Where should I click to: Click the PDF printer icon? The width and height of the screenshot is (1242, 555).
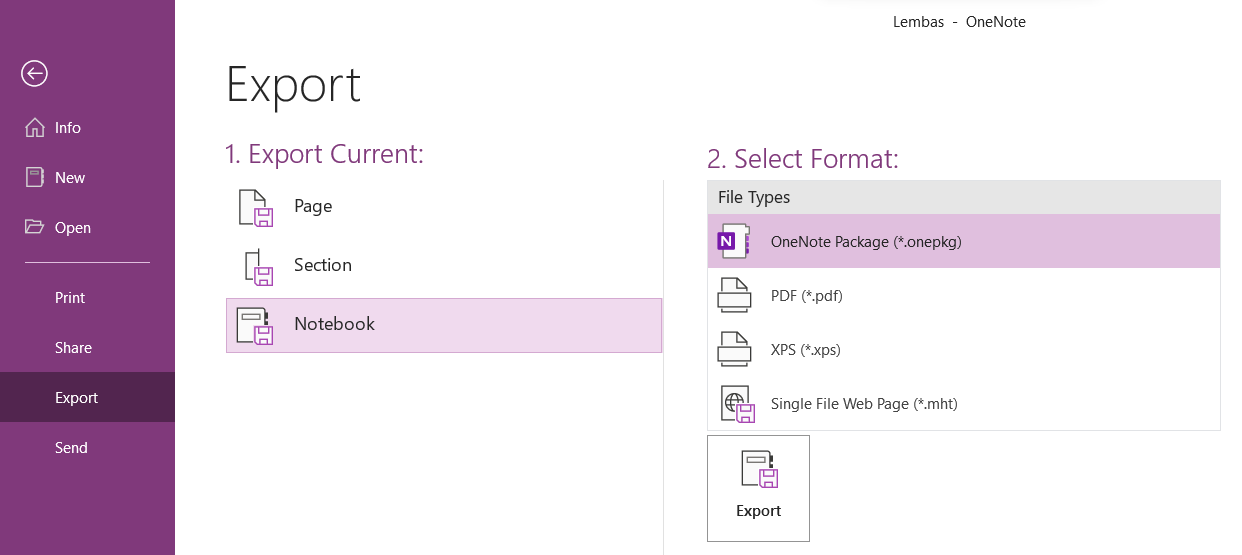click(735, 295)
